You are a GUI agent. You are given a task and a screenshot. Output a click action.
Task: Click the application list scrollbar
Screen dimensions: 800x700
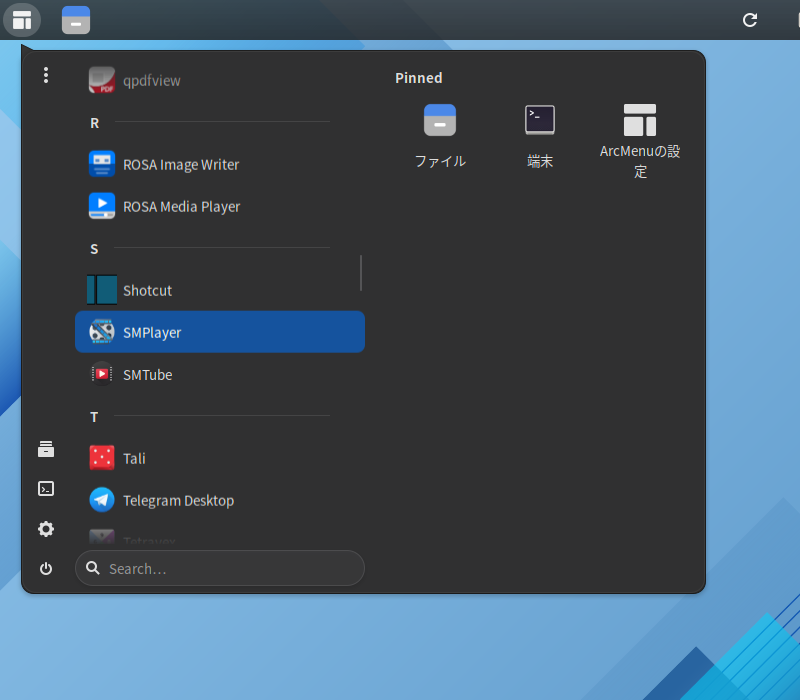(361, 273)
